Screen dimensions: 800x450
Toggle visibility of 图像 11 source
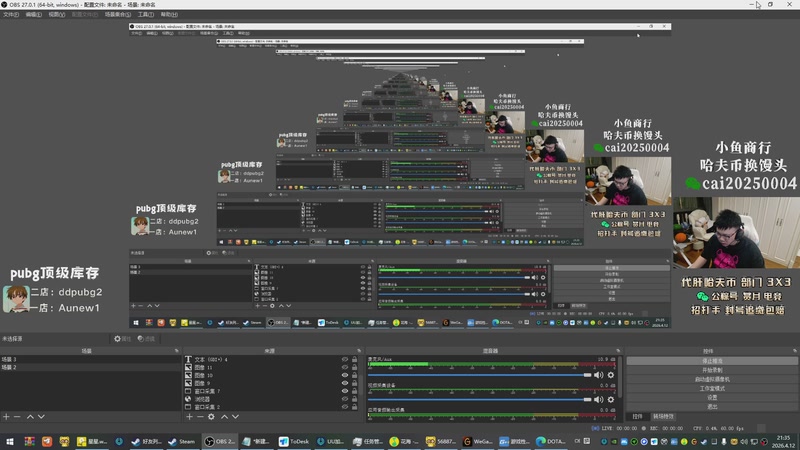click(x=345, y=367)
